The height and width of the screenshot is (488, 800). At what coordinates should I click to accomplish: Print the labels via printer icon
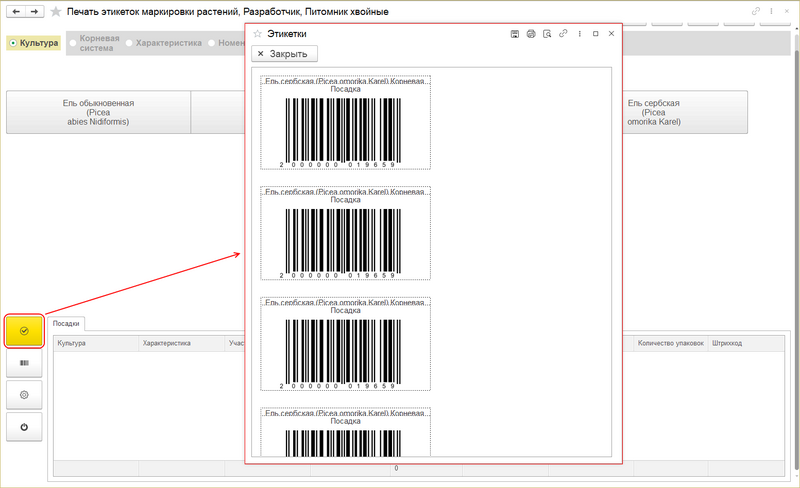pyautogui.click(x=531, y=34)
